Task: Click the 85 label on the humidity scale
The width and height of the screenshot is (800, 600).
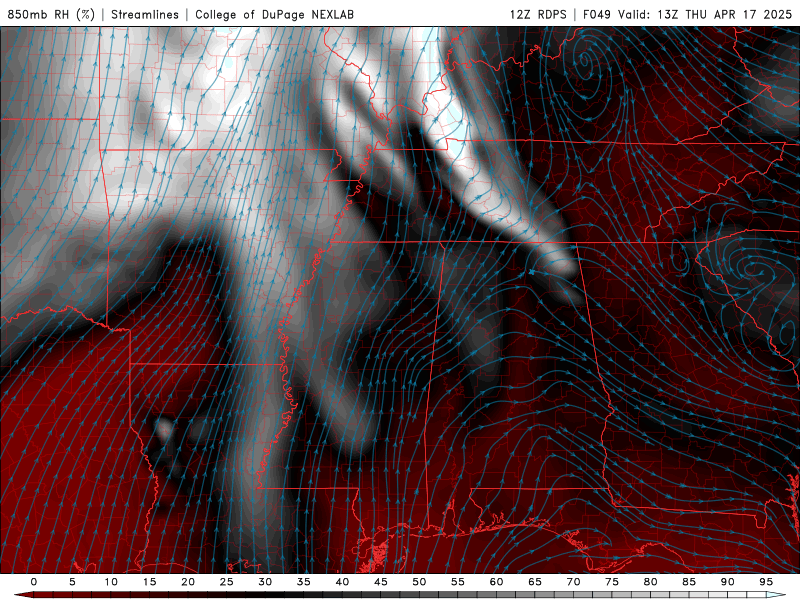Action: coord(689,582)
